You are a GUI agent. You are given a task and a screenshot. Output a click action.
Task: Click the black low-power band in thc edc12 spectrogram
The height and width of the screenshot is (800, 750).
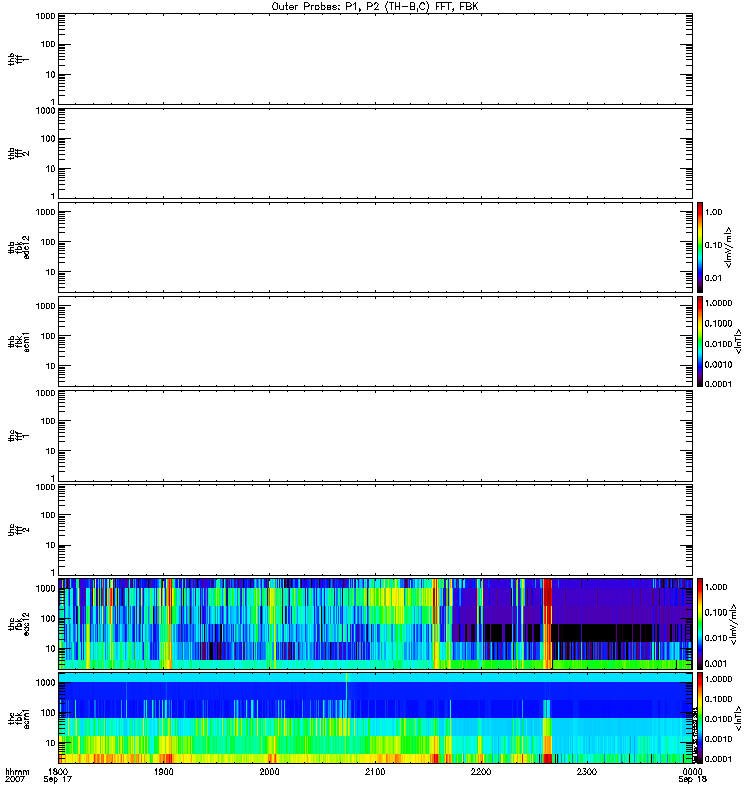point(602,633)
